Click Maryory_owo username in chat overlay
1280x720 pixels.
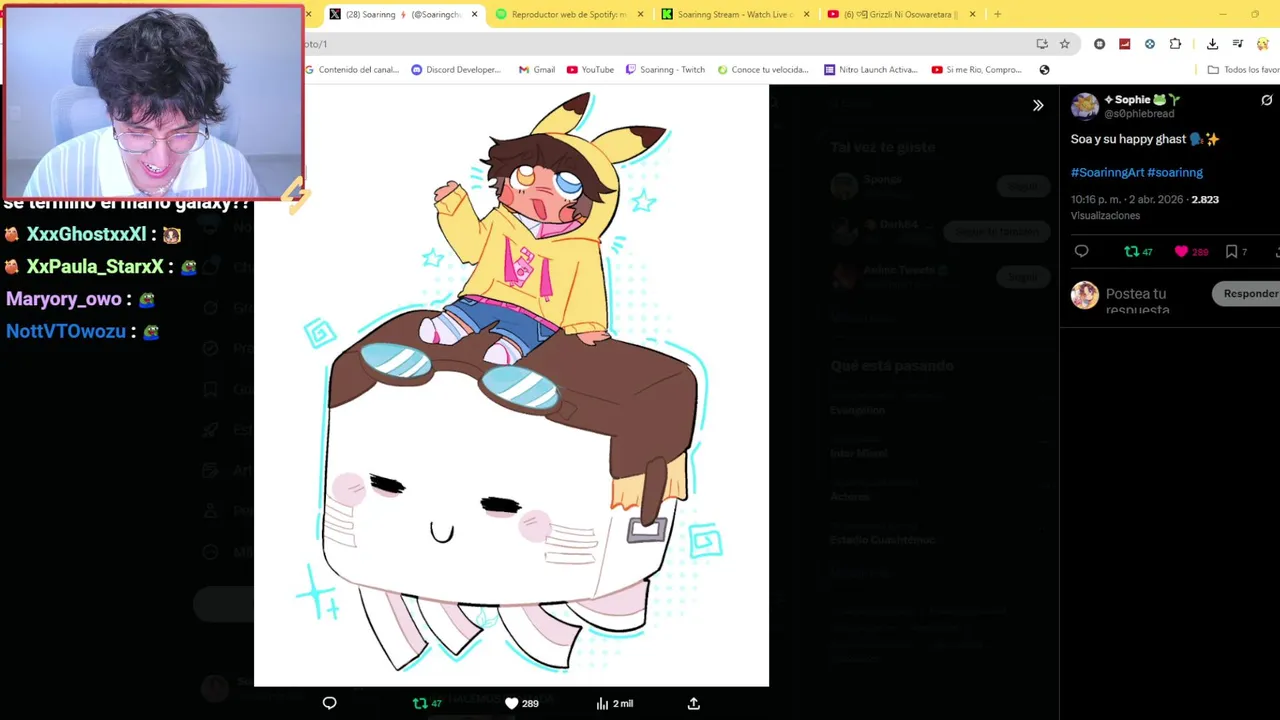pos(64,299)
